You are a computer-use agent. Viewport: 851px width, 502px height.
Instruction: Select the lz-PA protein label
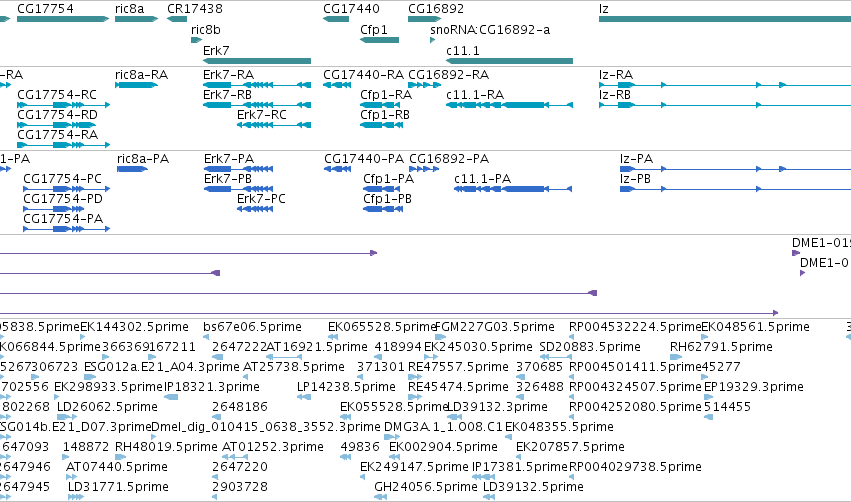coord(636,158)
